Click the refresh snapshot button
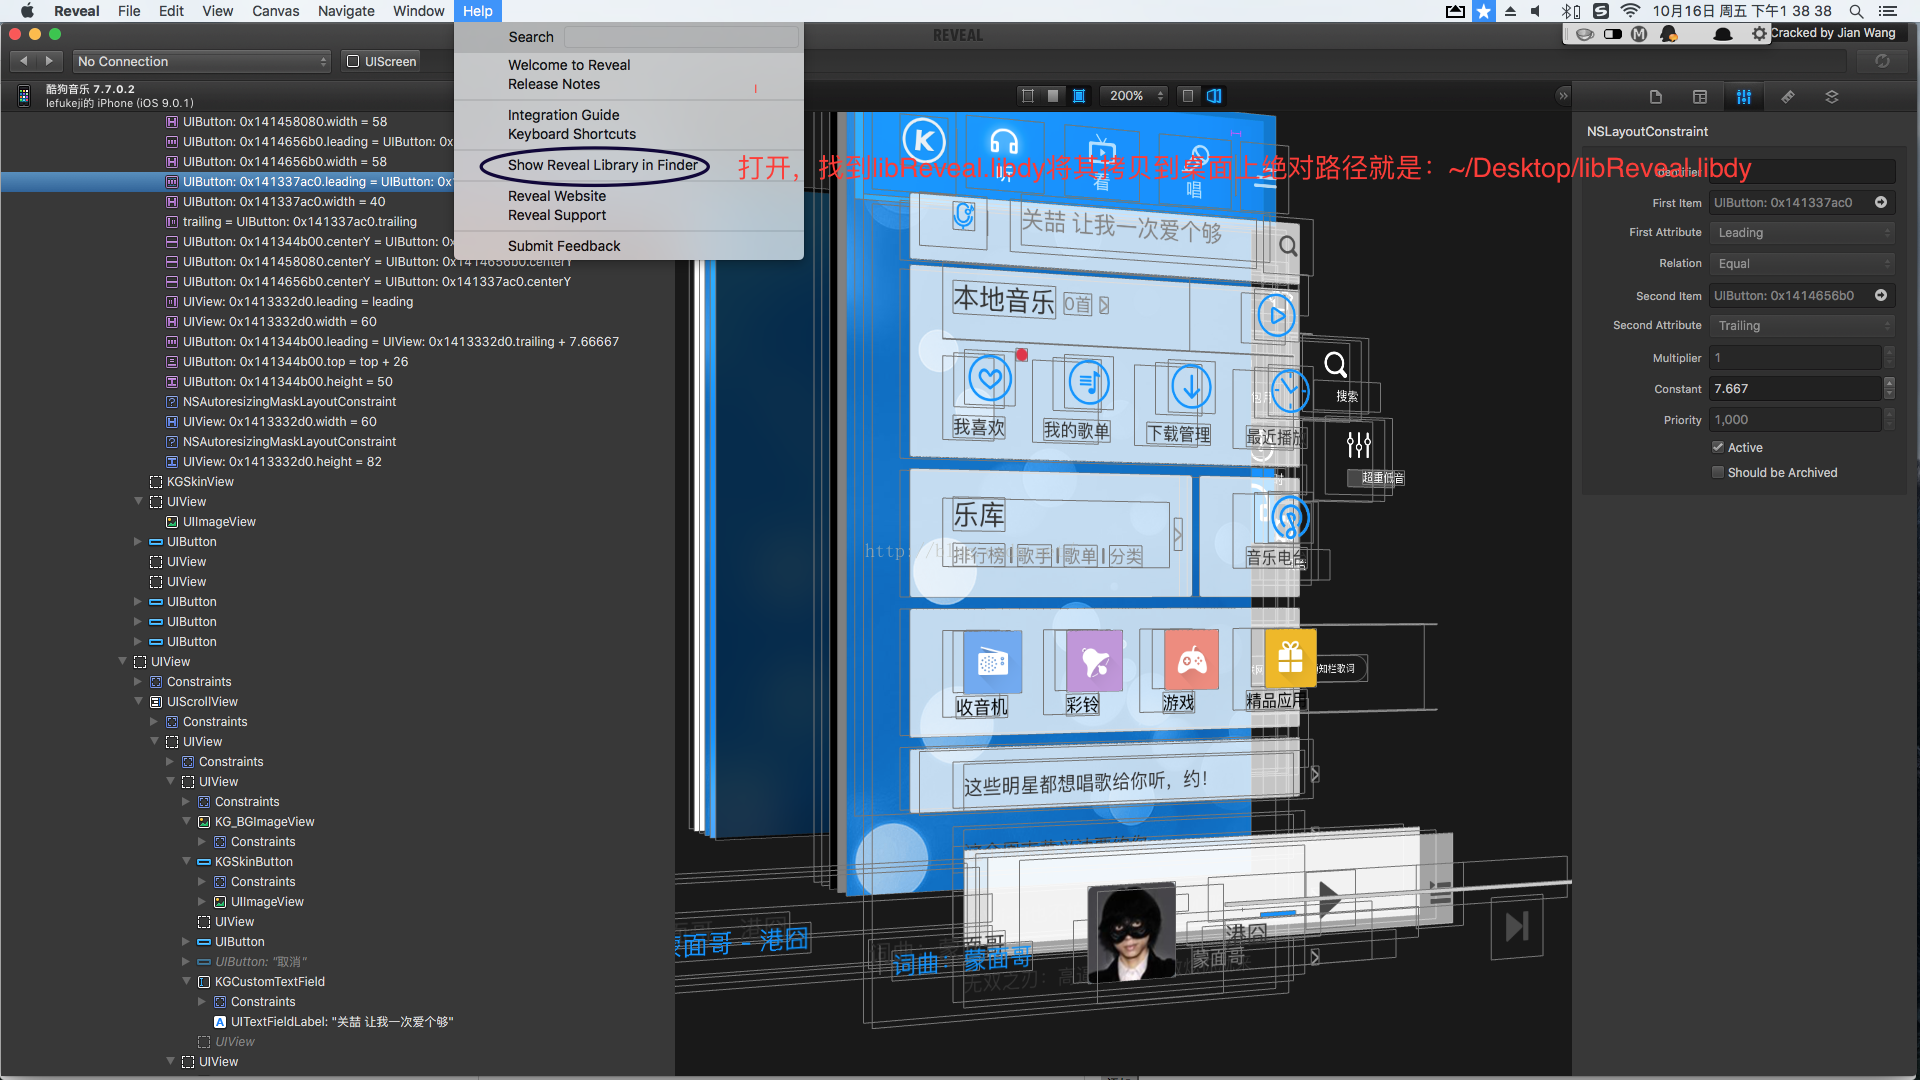This screenshot has width=1920, height=1080. point(1882,61)
